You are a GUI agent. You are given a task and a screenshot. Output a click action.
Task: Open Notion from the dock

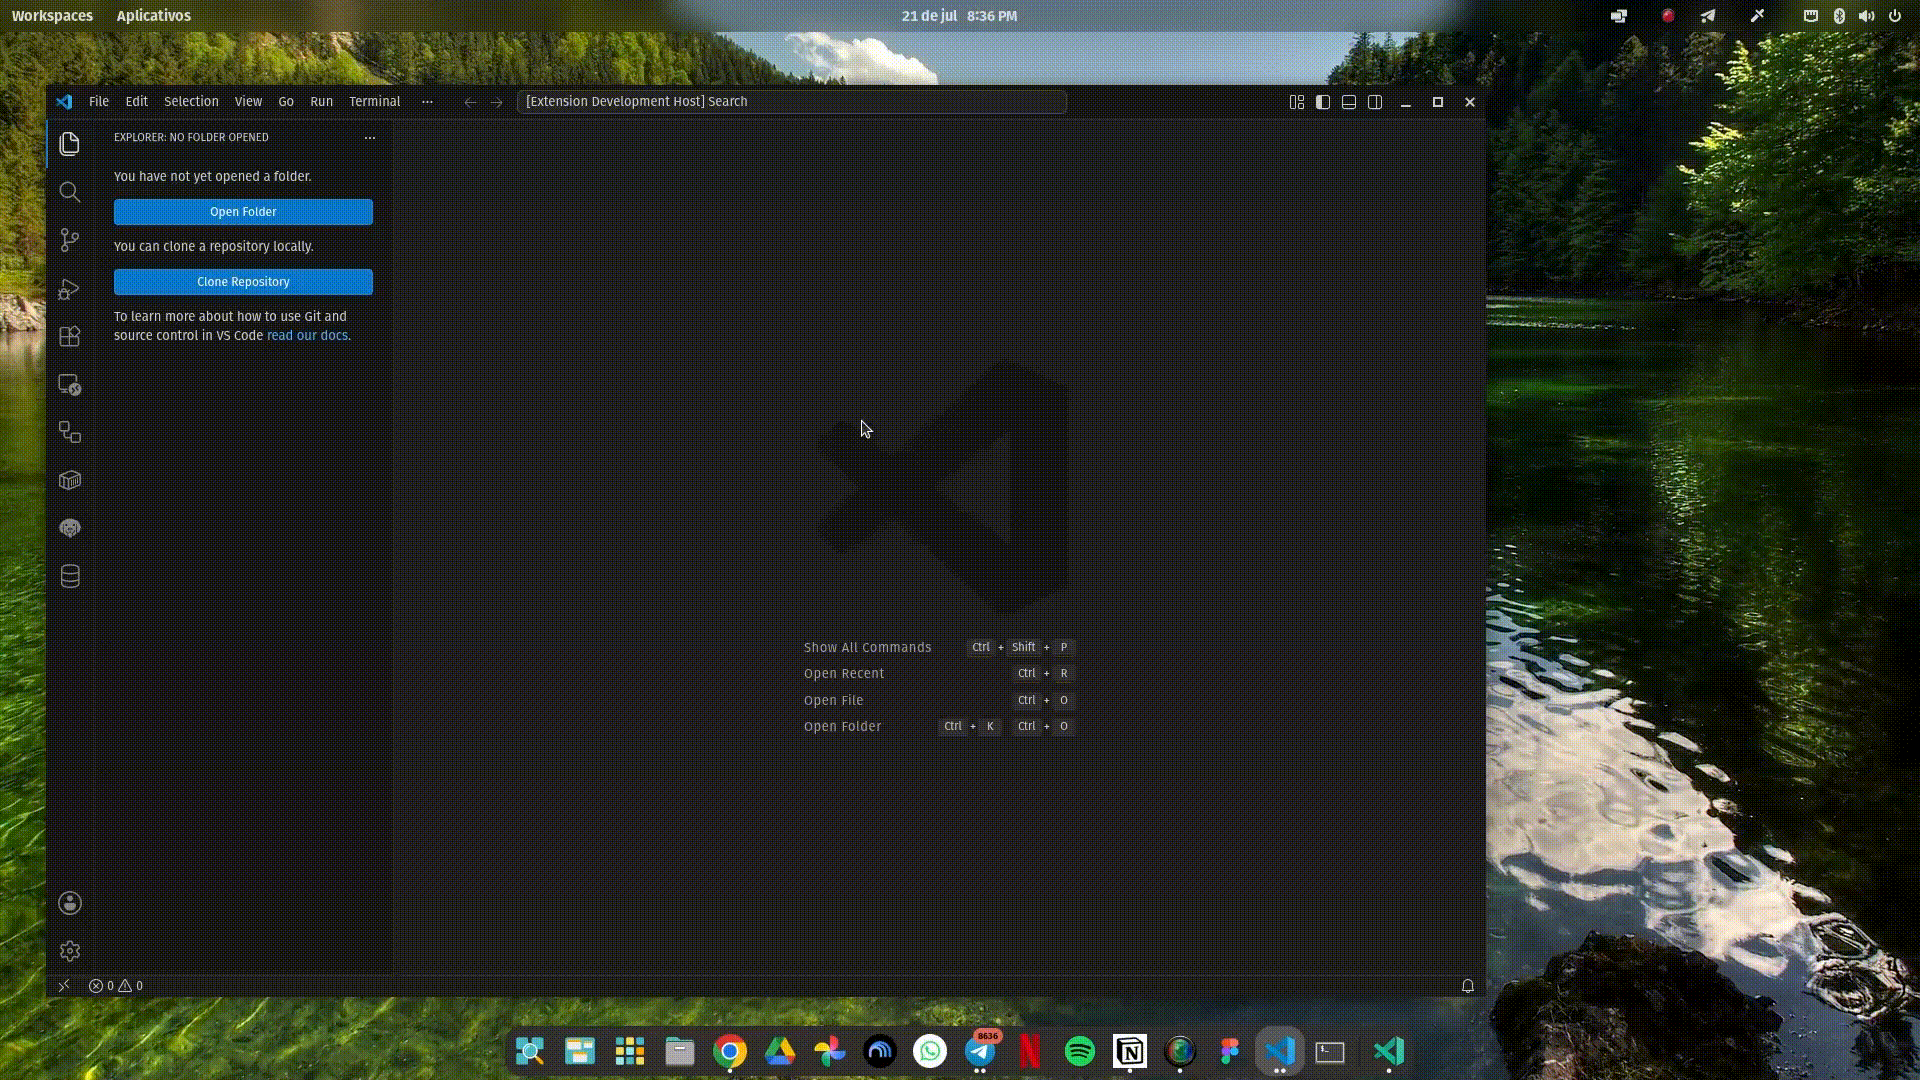pos(1130,1052)
